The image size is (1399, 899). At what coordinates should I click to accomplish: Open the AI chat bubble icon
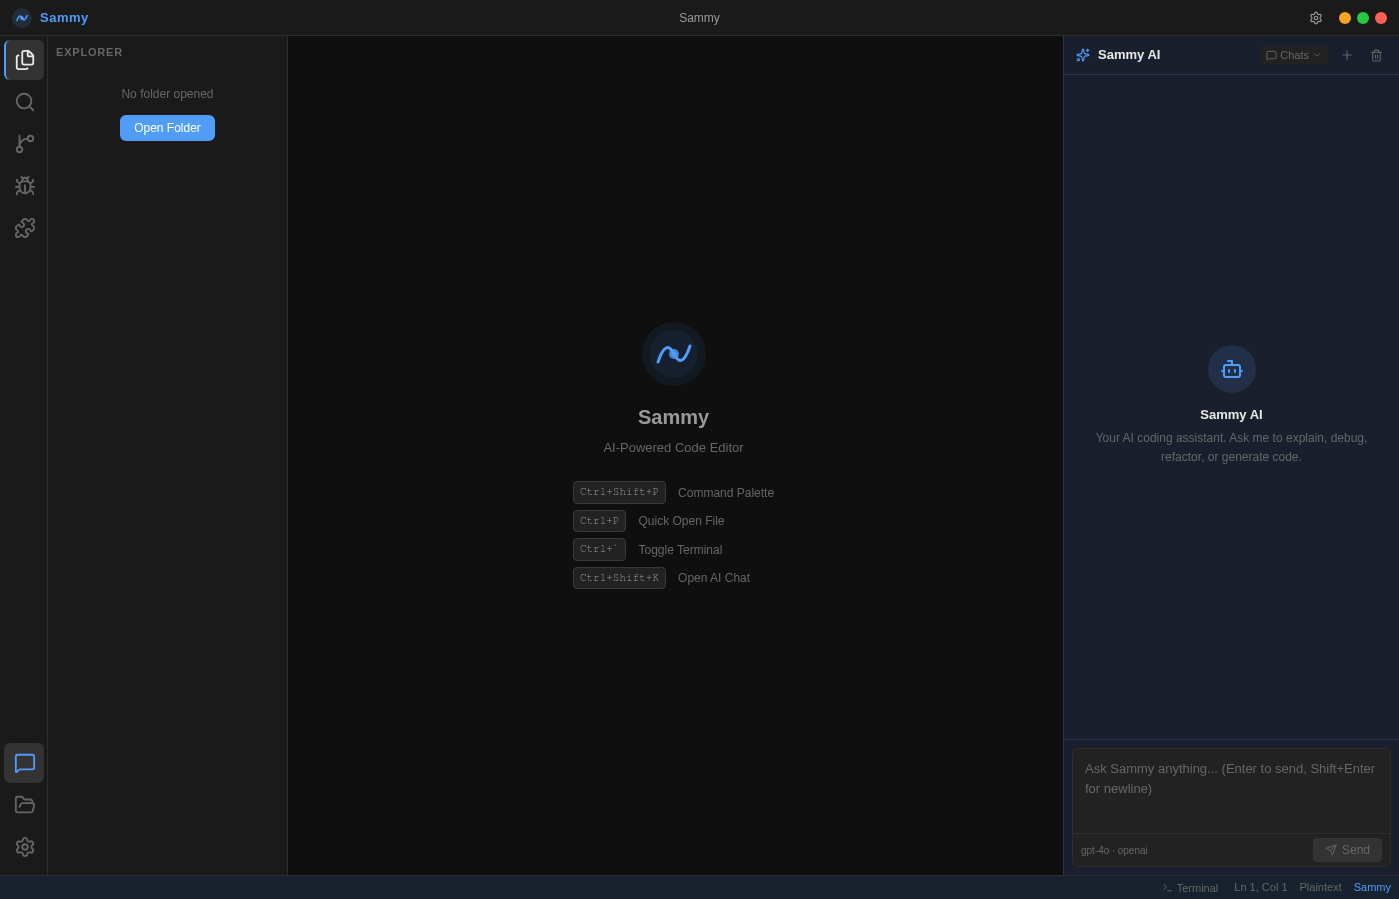tap(25, 763)
